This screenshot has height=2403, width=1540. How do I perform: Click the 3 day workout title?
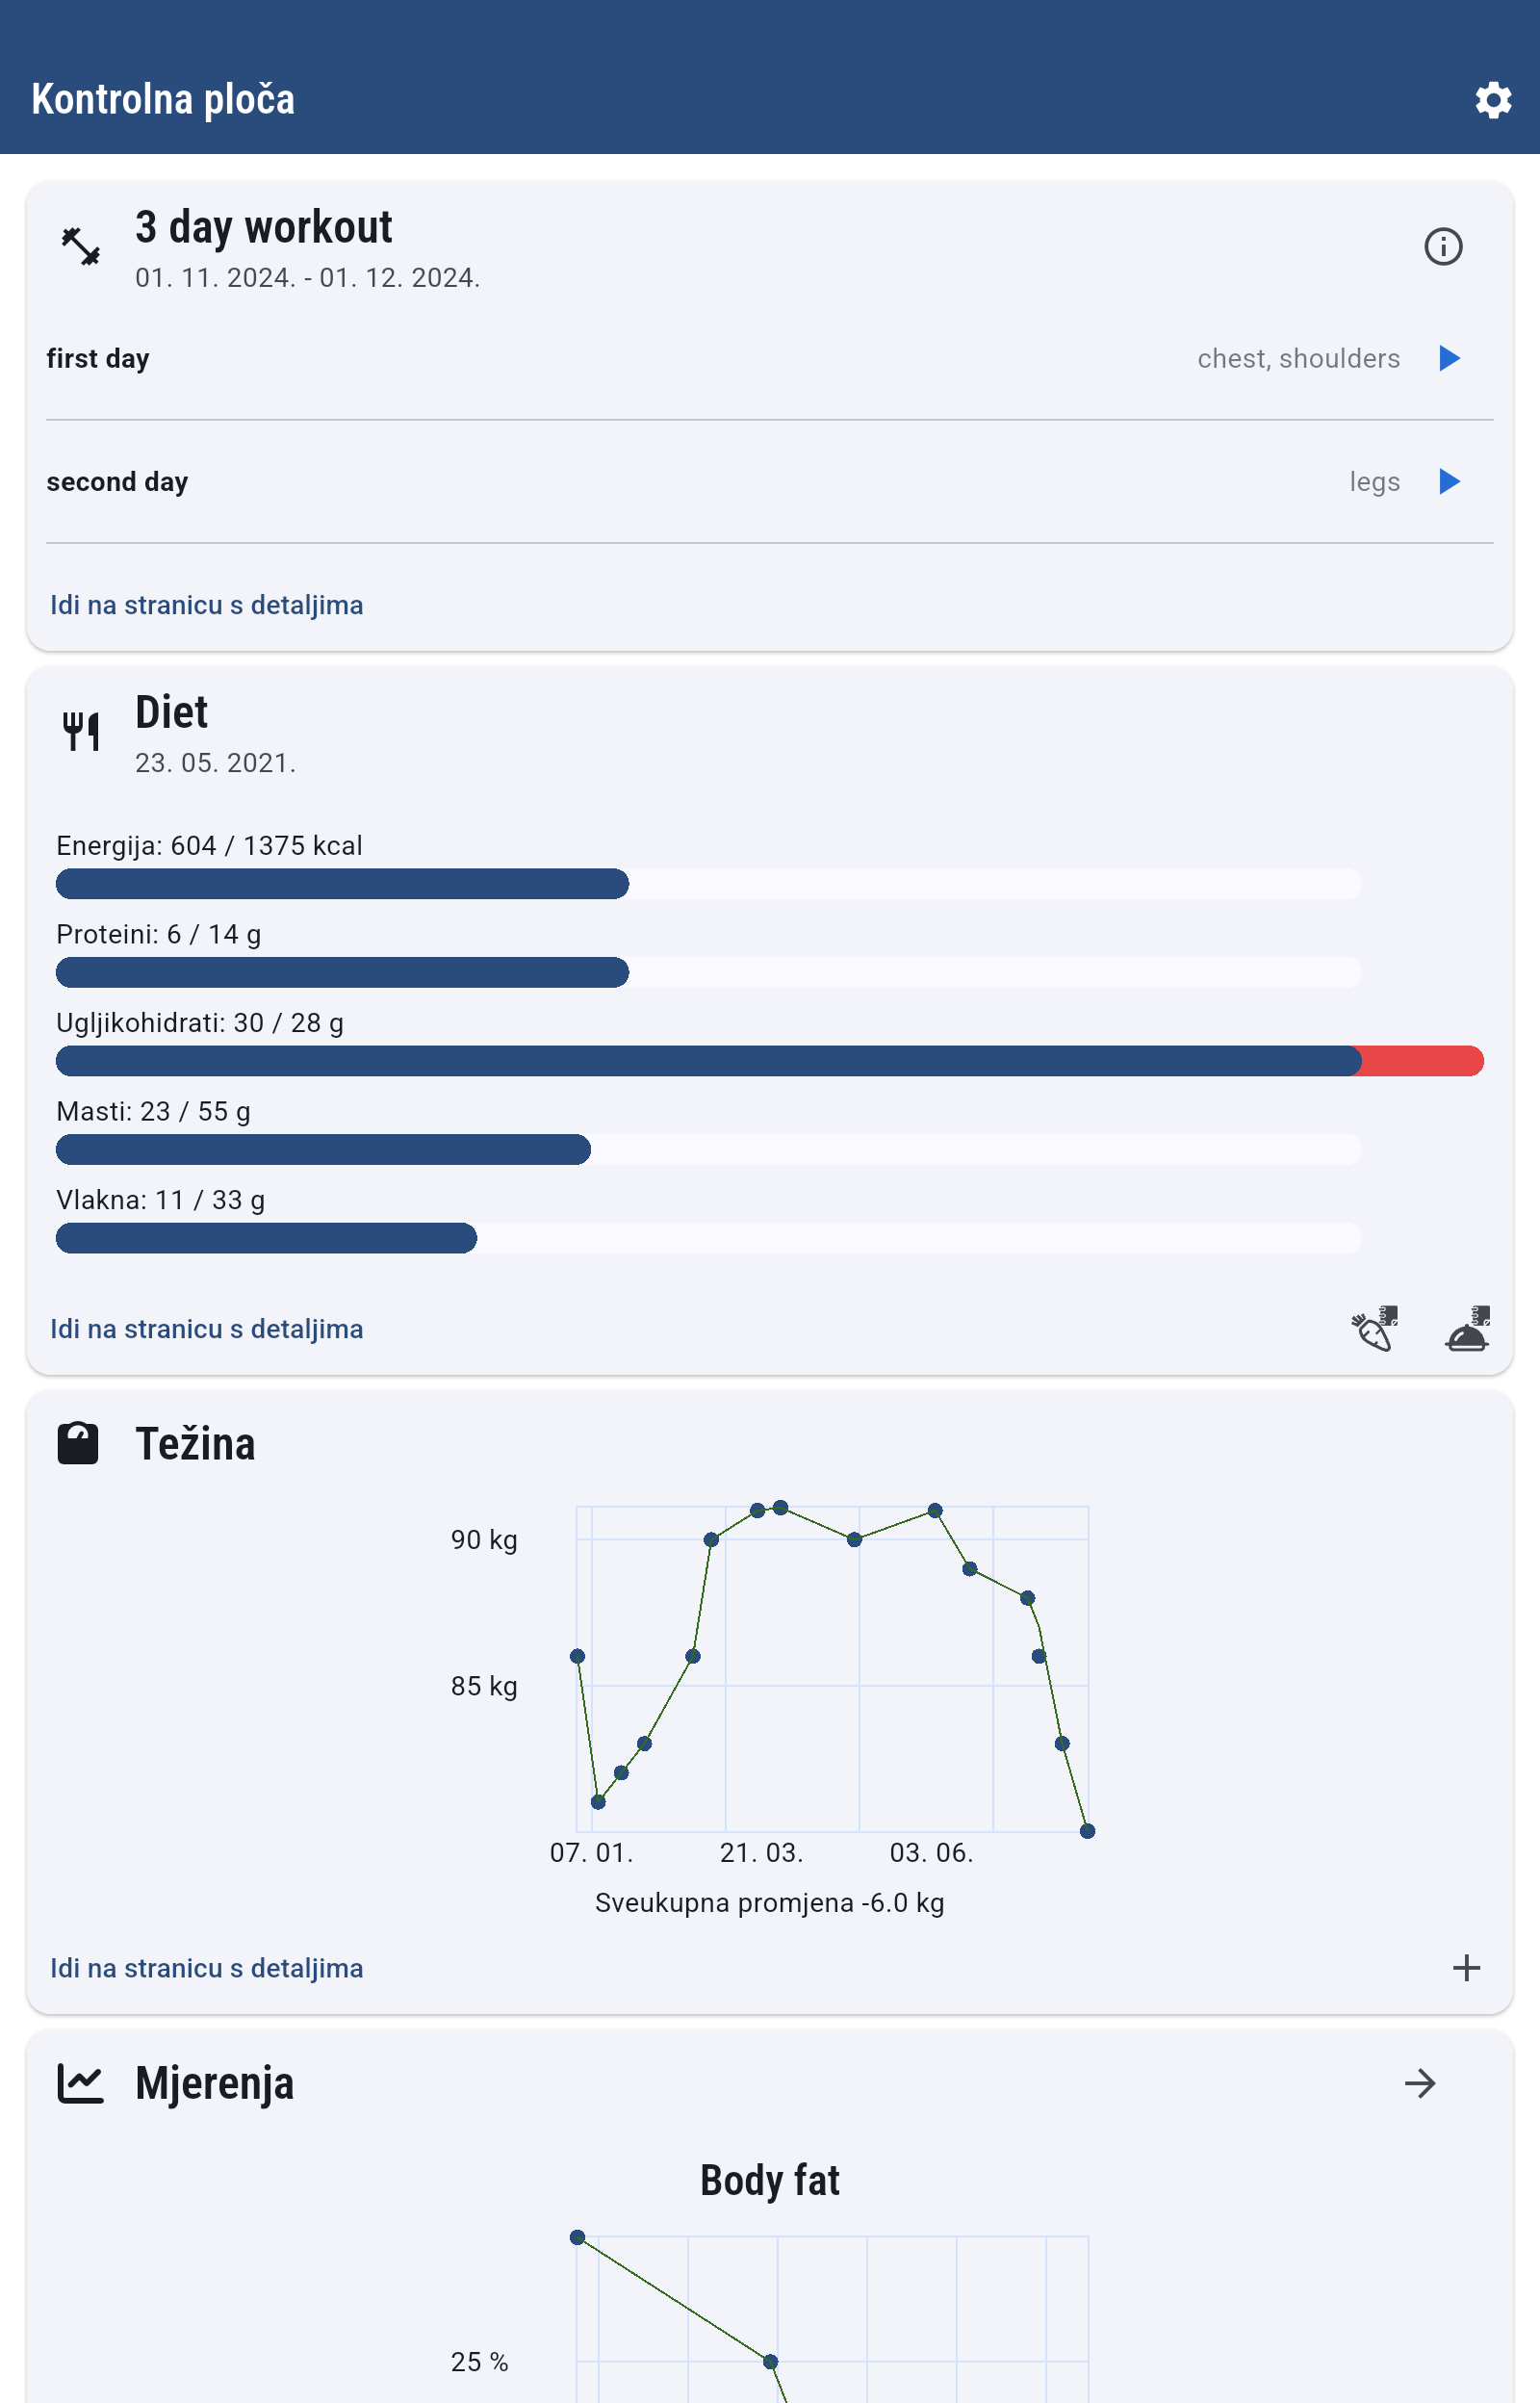point(264,228)
